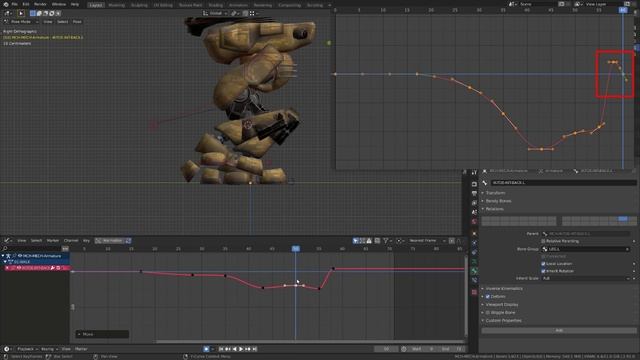Click the wrench modifier icon on red channel
This screenshot has width=640, height=360.
tap(53, 268)
